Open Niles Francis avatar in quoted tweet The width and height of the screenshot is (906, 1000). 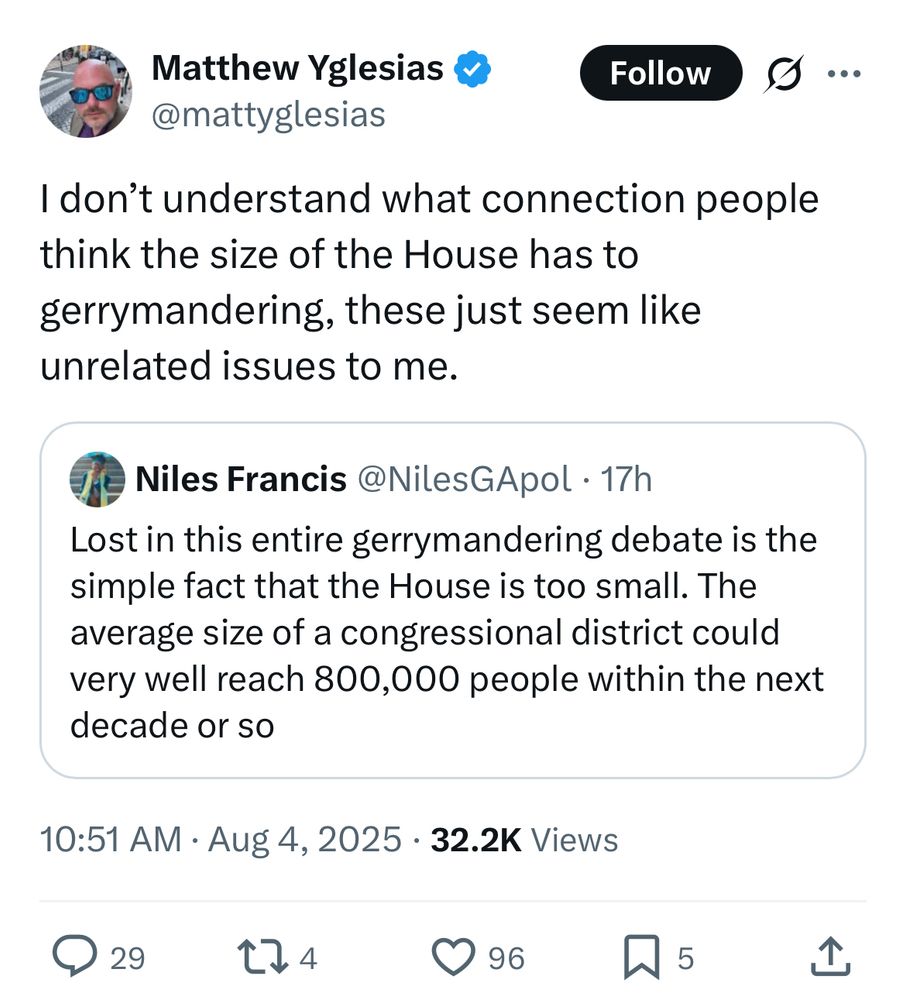point(96,479)
